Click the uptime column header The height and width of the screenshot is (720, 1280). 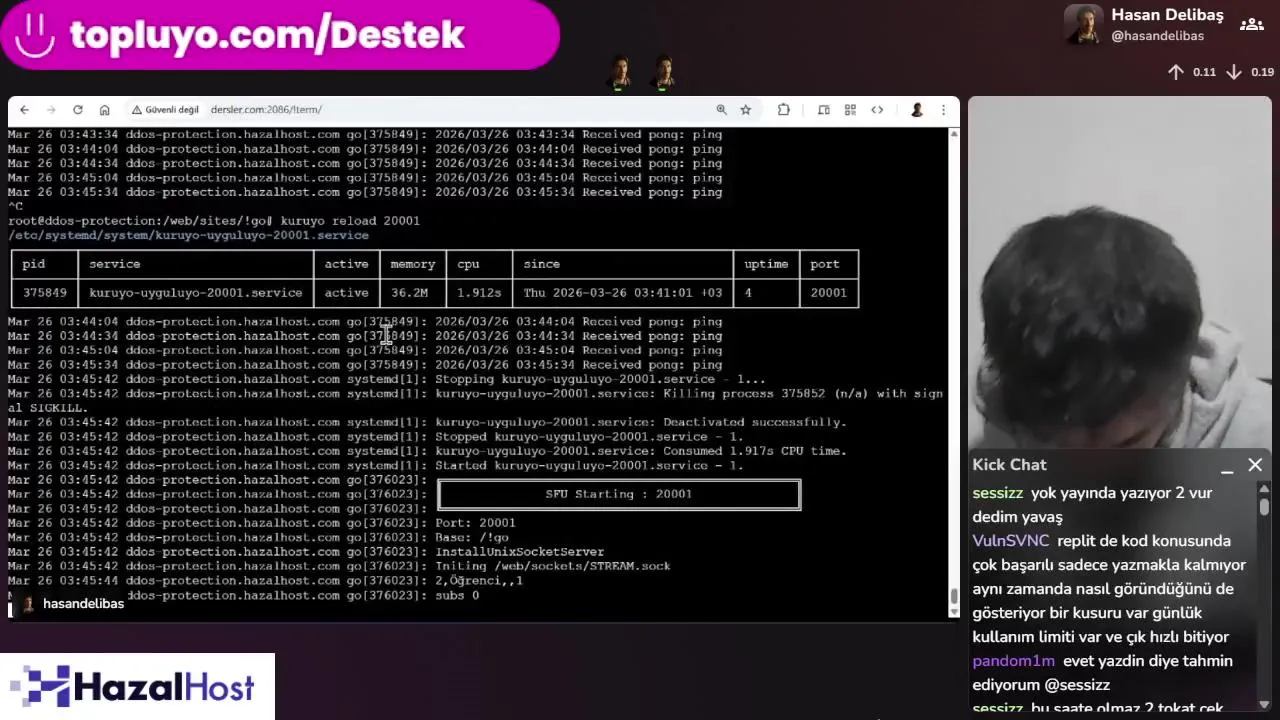point(766,264)
